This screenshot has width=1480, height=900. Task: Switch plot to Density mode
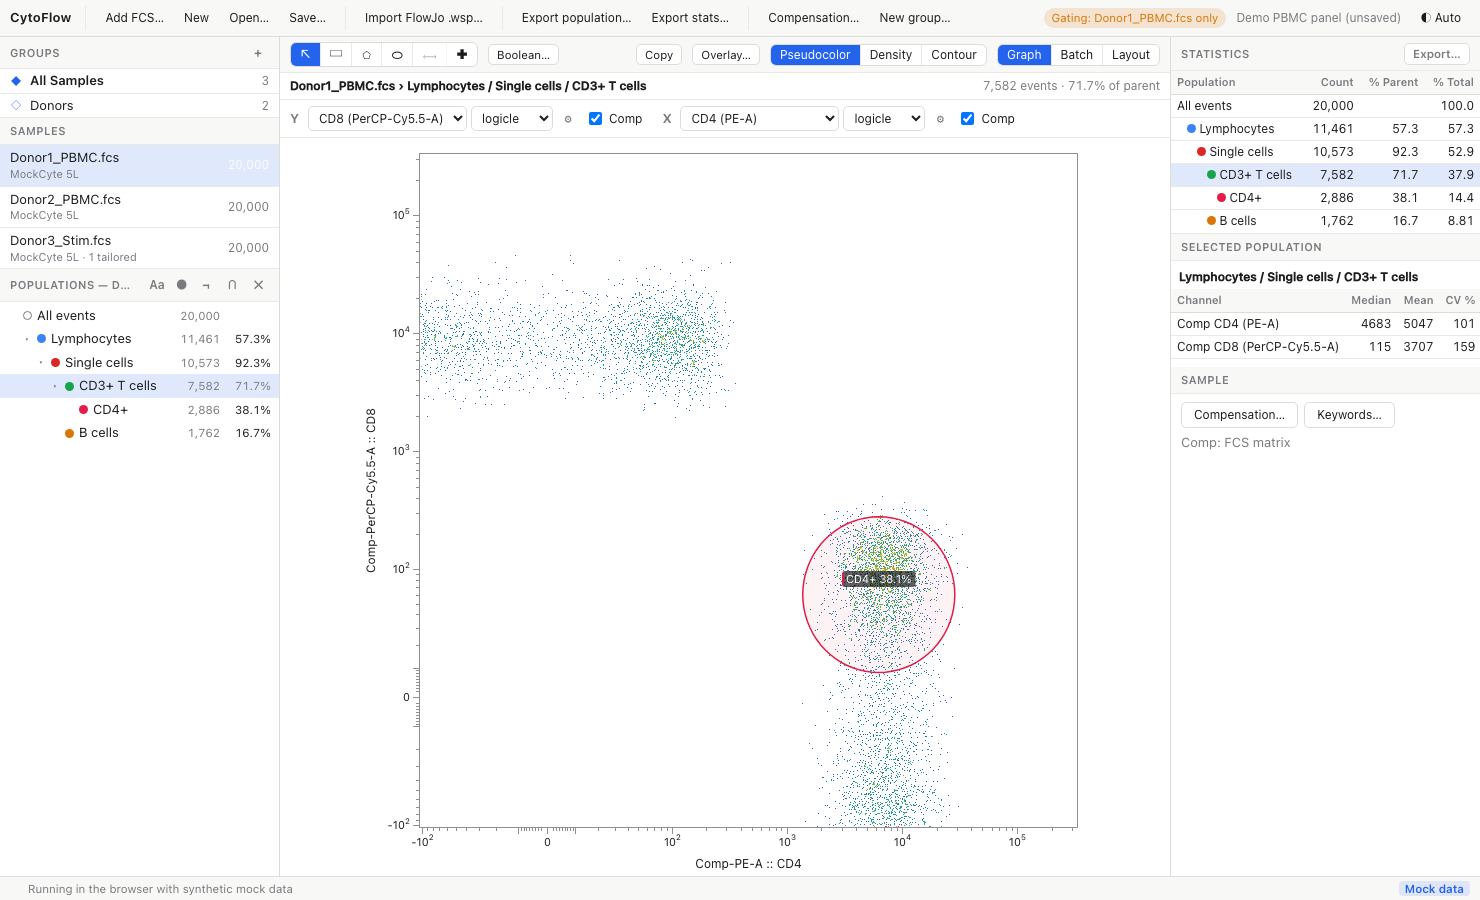click(x=891, y=55)
